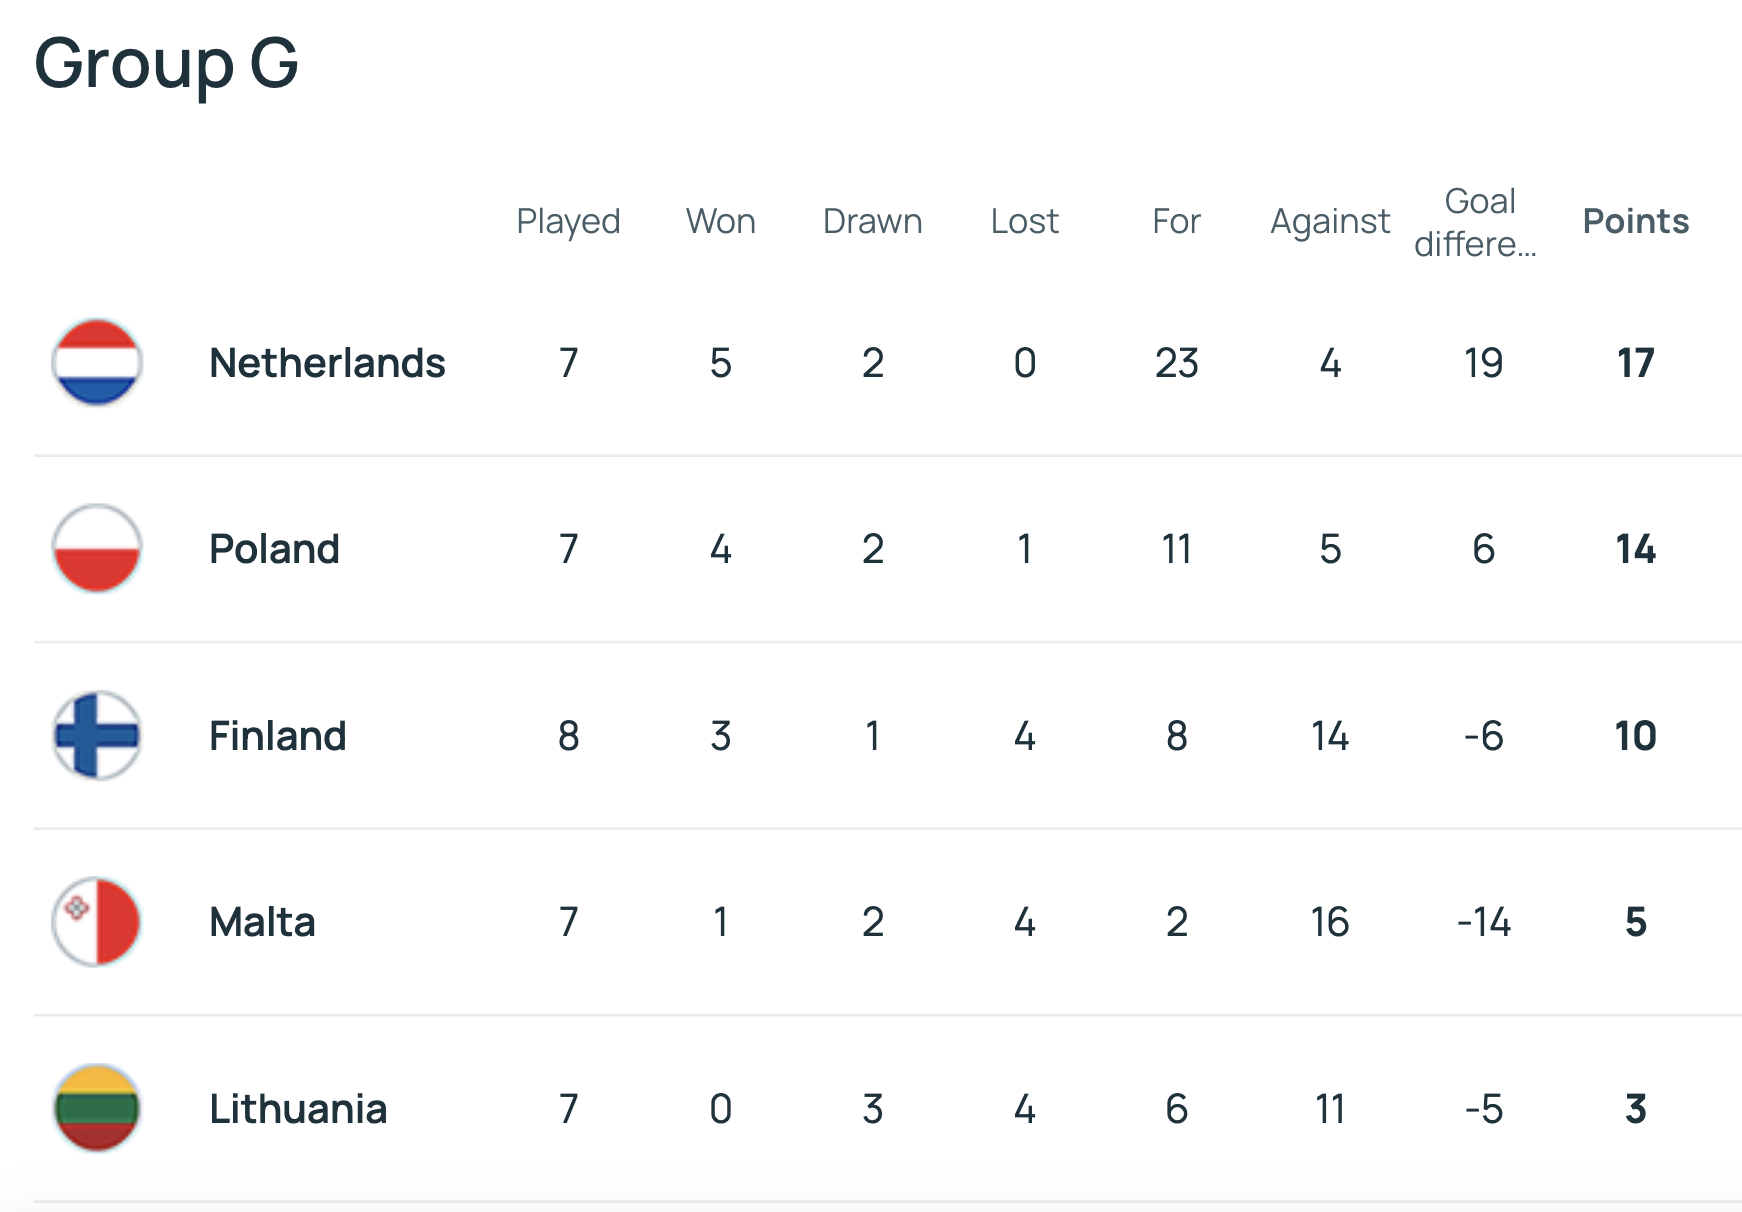Click the Netherlands flag icon

click(x=96, y=363)
